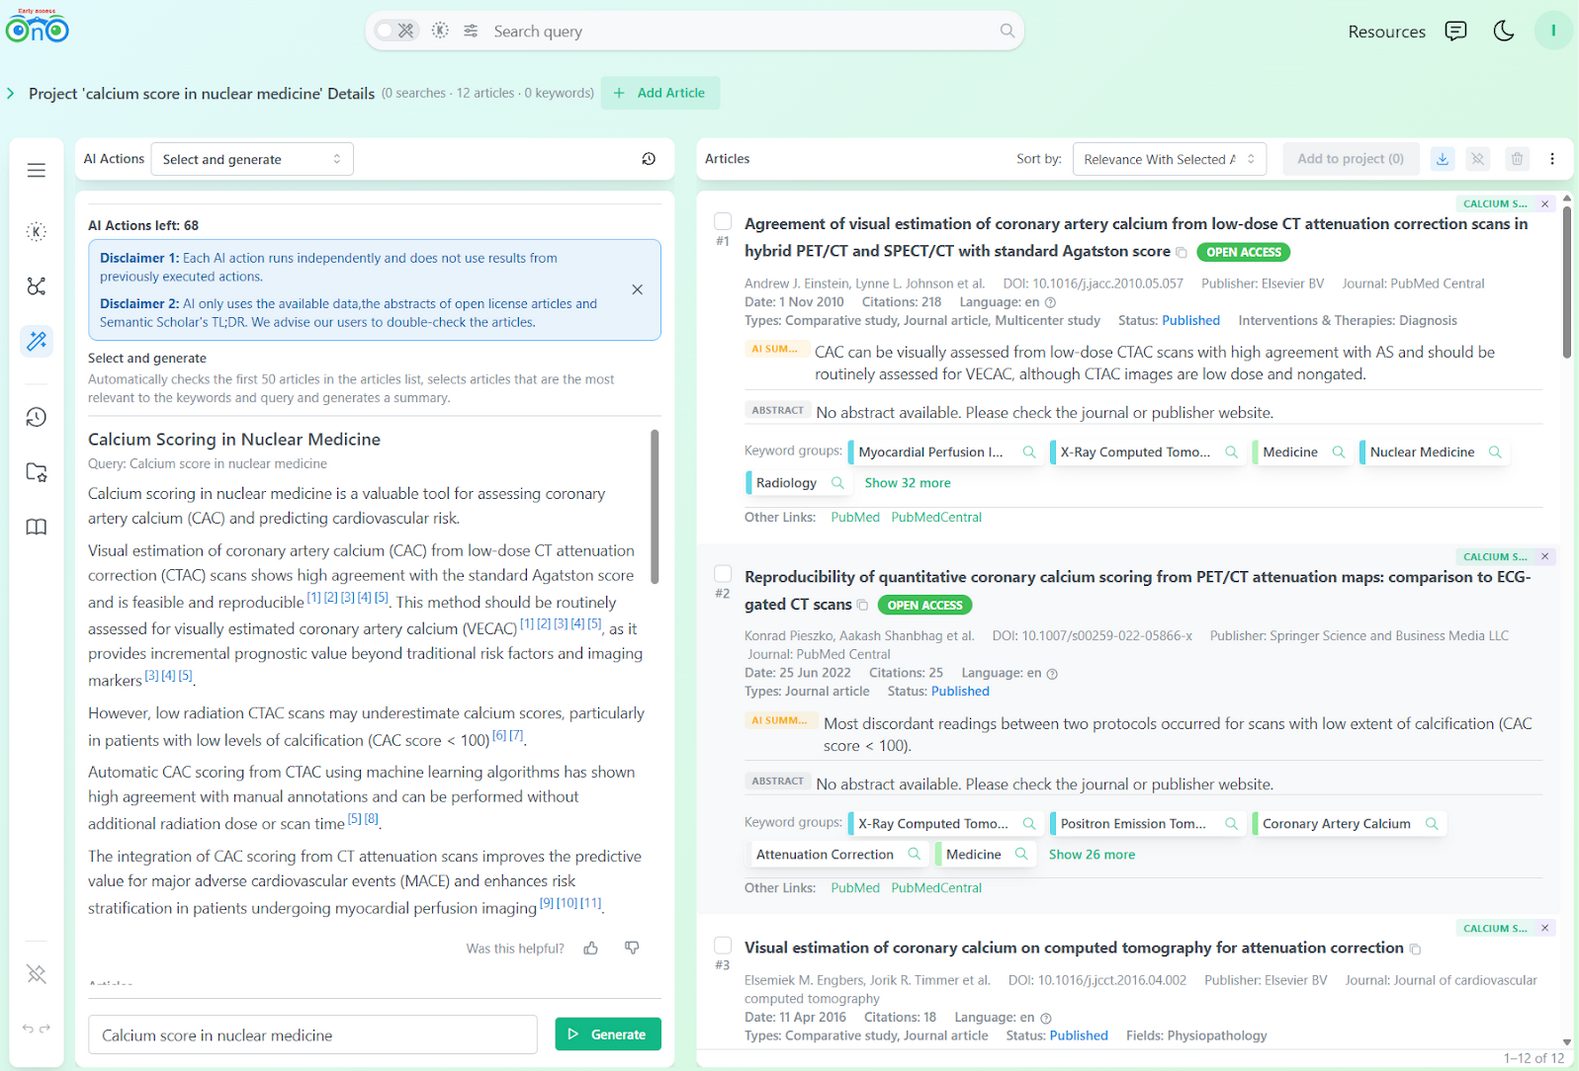Remove CALCIUM S tag on article #1
Viewport: 1579px width, 1071px height.
point(1545,204)
